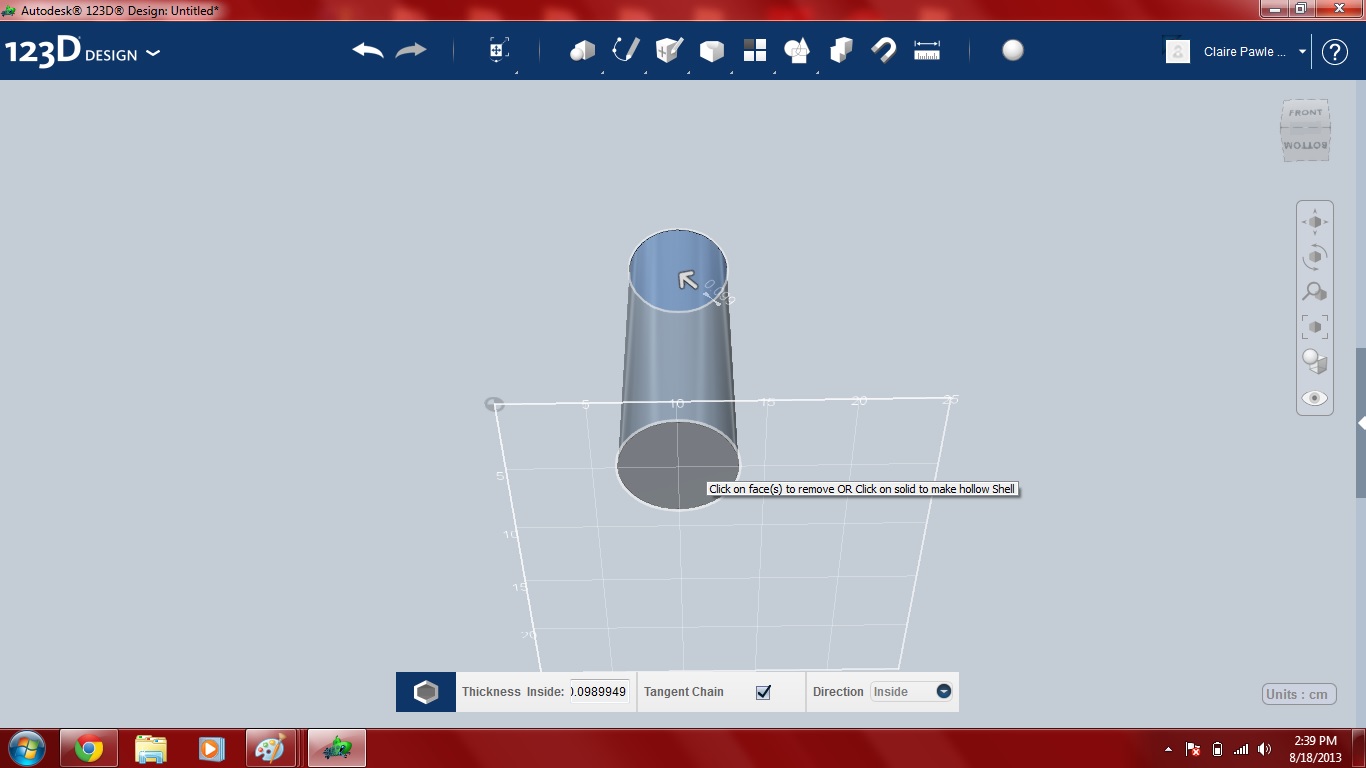
Task: Select the Measure ruler tool
Action: (927, 50)
